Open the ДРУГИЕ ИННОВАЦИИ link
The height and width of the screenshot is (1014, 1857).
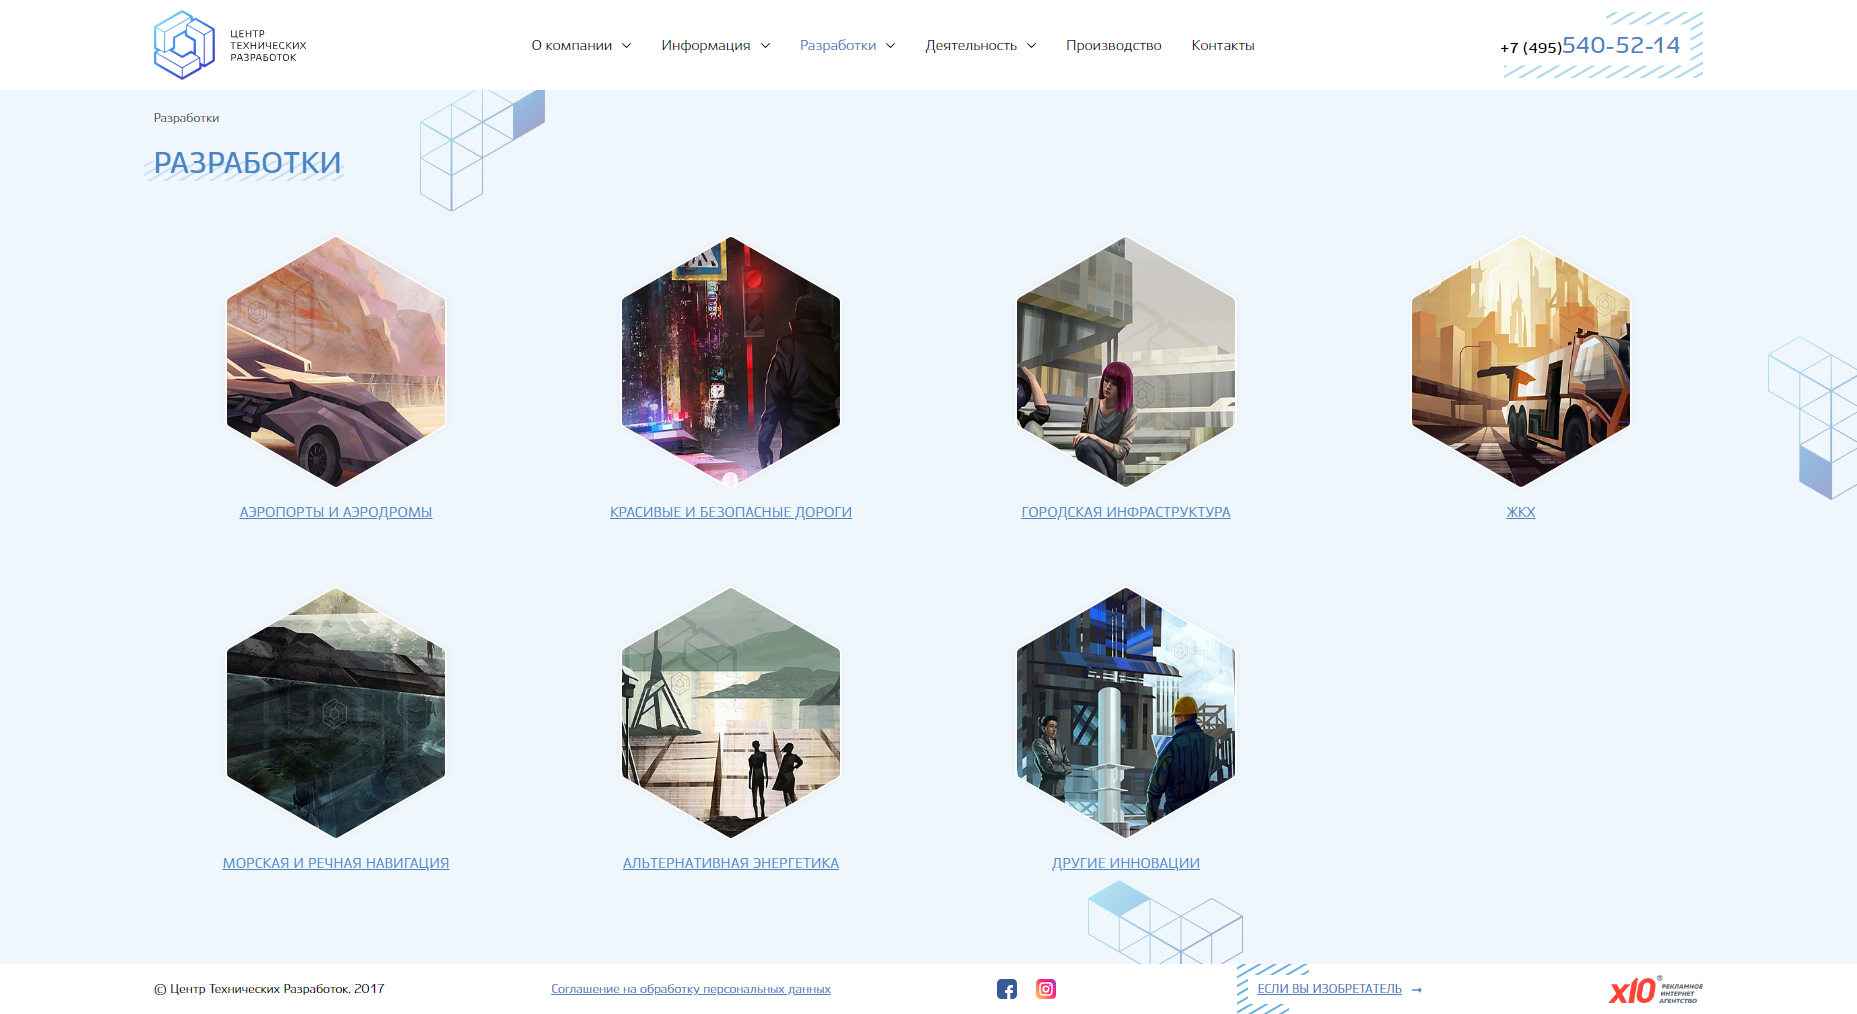pos(1126,863)
